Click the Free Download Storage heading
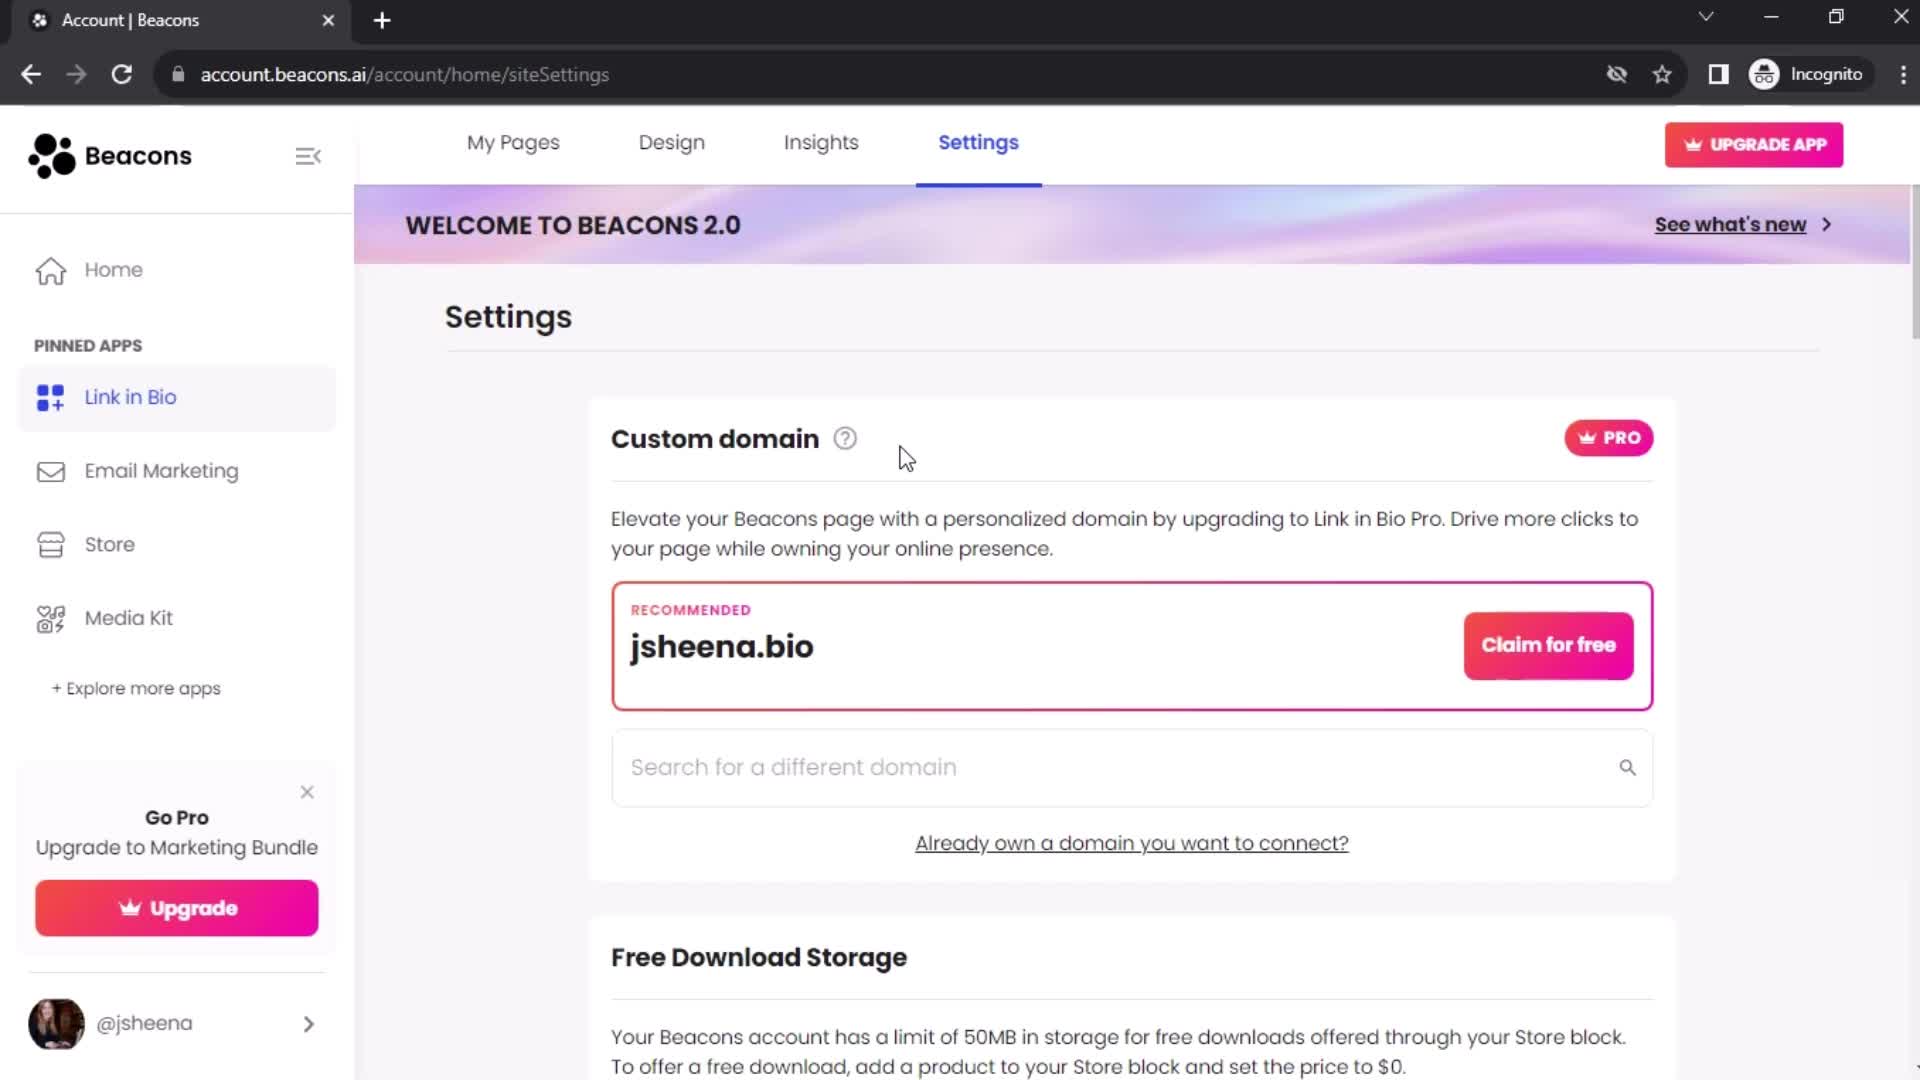This screenshot has height=1080, width=1920. (x=759, y=957)
